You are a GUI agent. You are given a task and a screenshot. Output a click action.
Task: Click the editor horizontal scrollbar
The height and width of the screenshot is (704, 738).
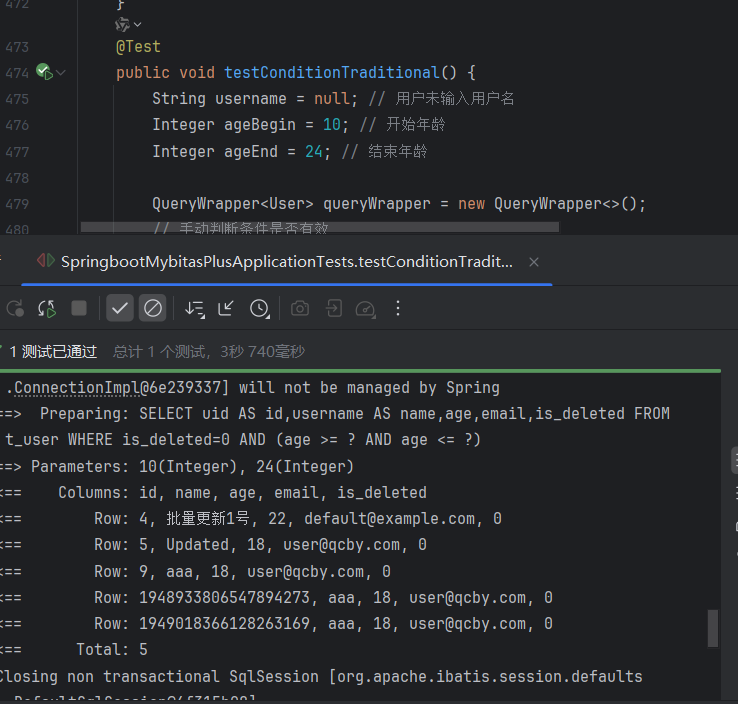[320, 227]
